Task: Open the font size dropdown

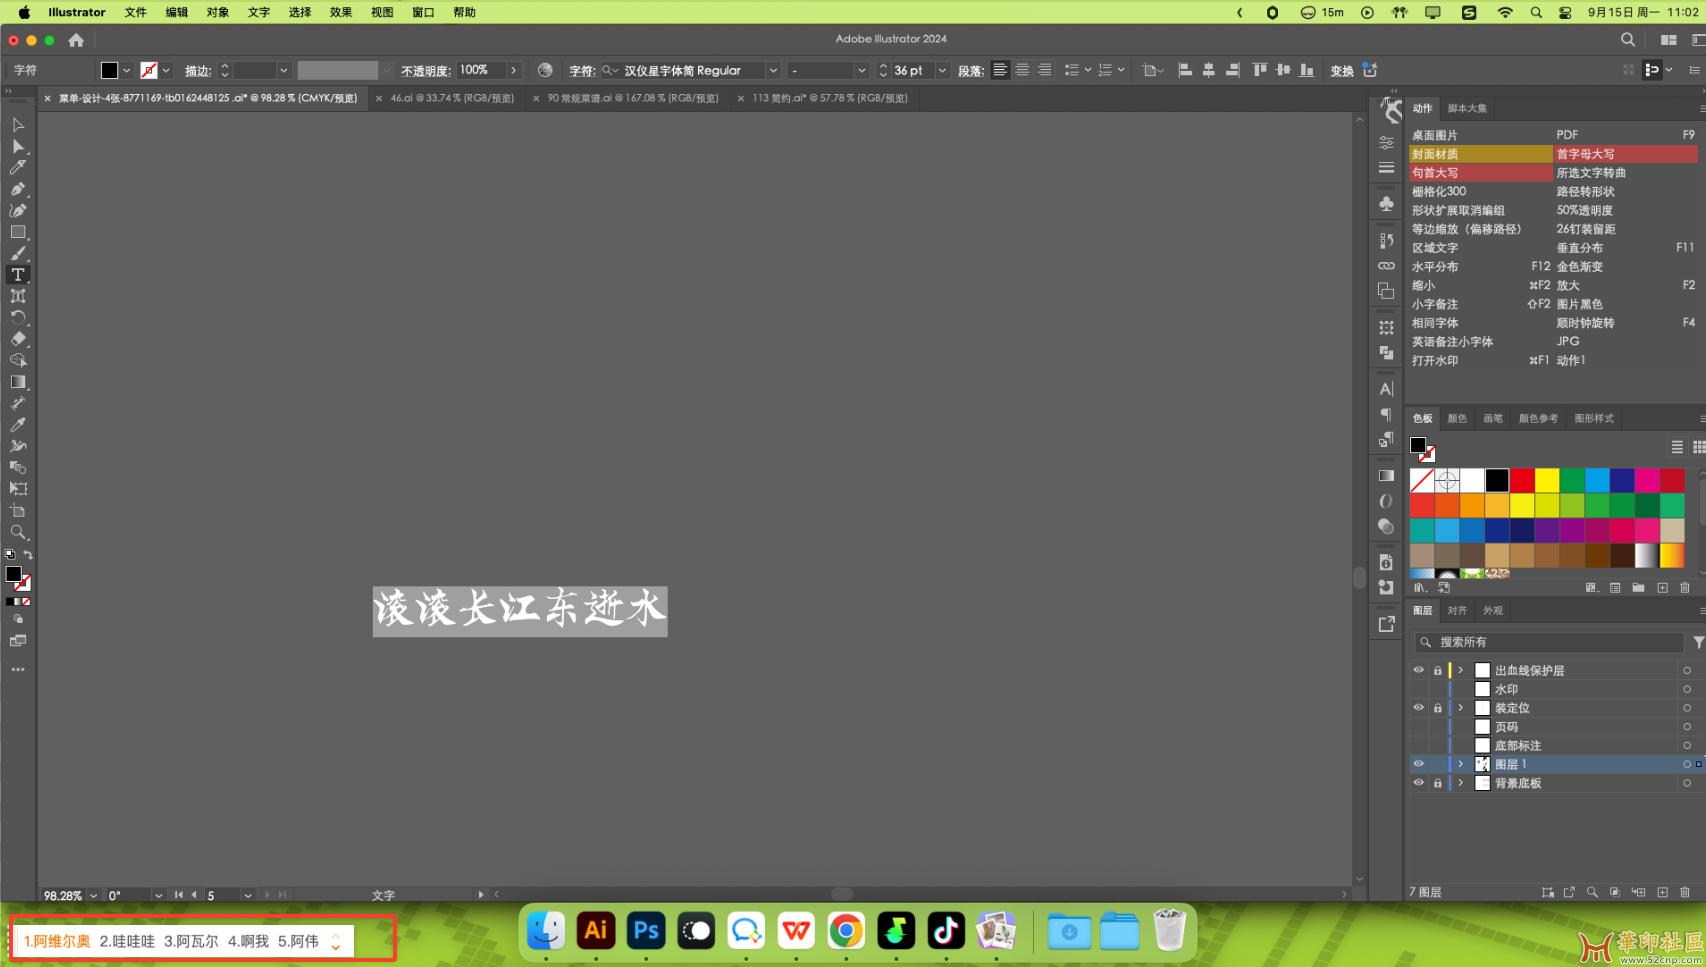Action: tap(942, 70)
